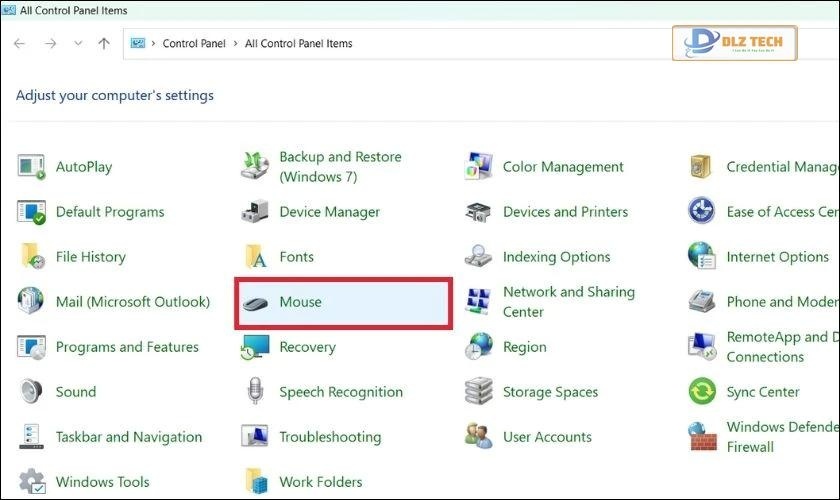Open the Region globe-clock icon
The width and height of the screenshot is (840, 500).
coord(478,346)
